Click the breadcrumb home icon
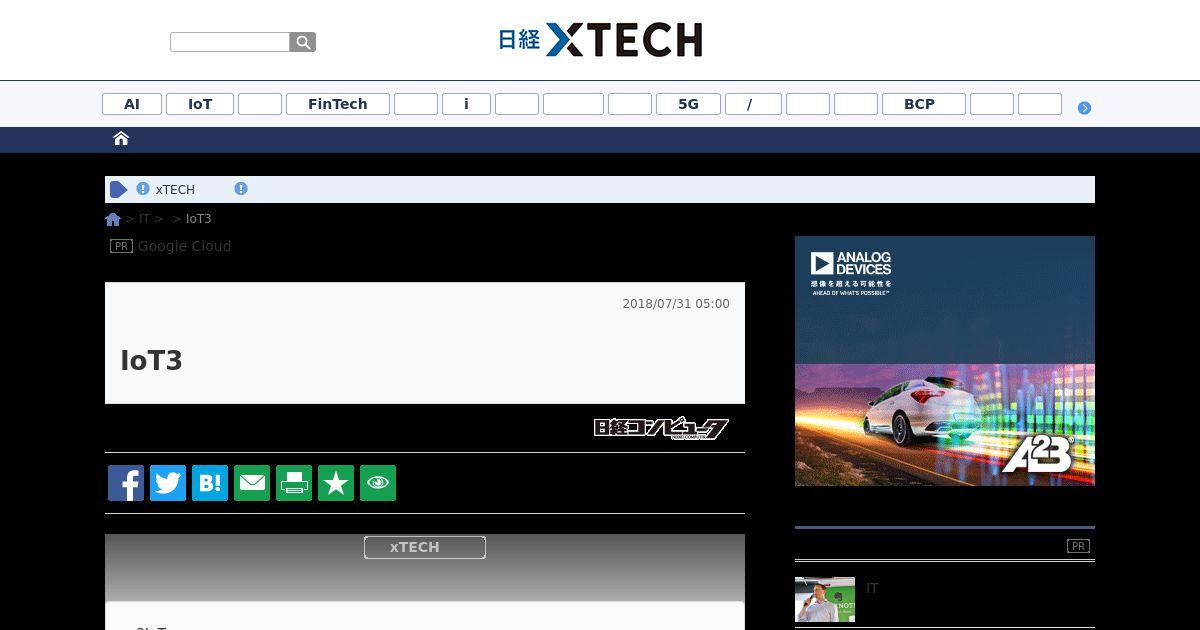The image size is (1200, 630). tap(113, 219)
